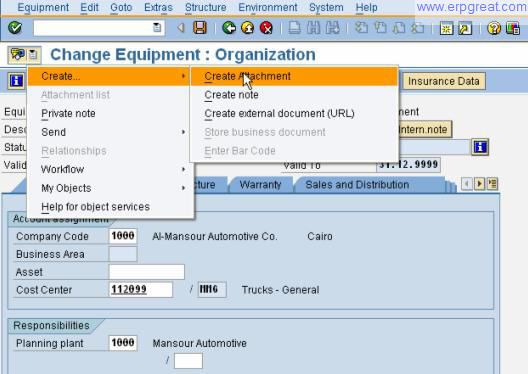This screenshot has width=528, height=374.
Task: Open the Structure menu
Action: tap(205, 7)
